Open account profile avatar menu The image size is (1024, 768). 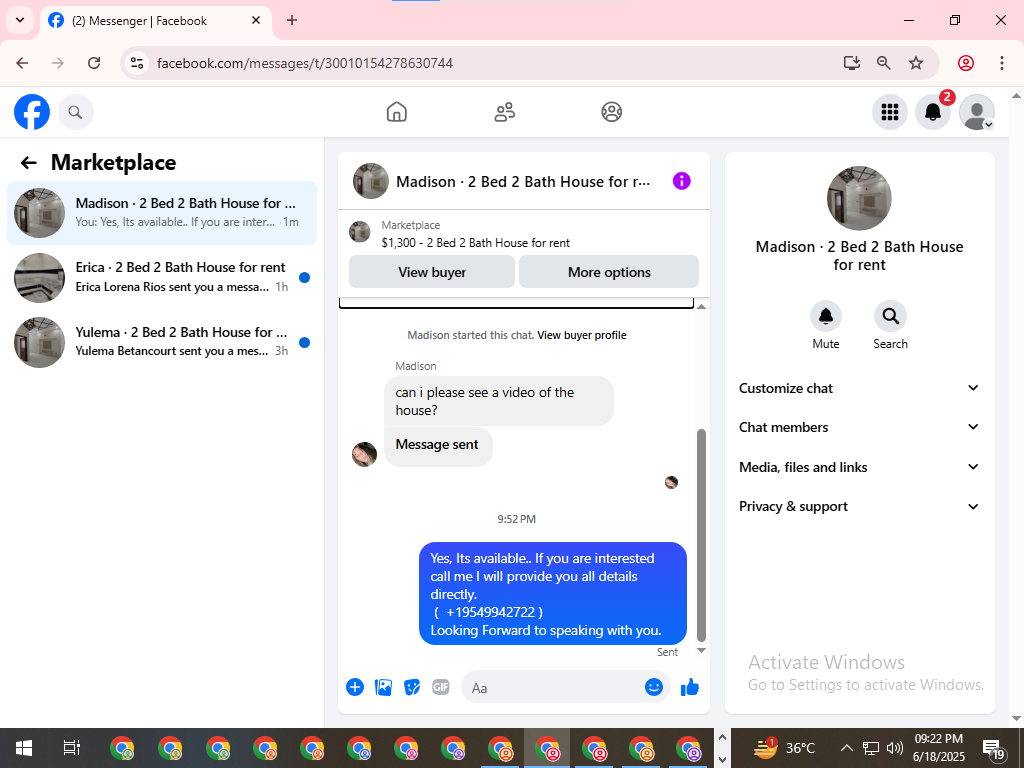(976, 112)
